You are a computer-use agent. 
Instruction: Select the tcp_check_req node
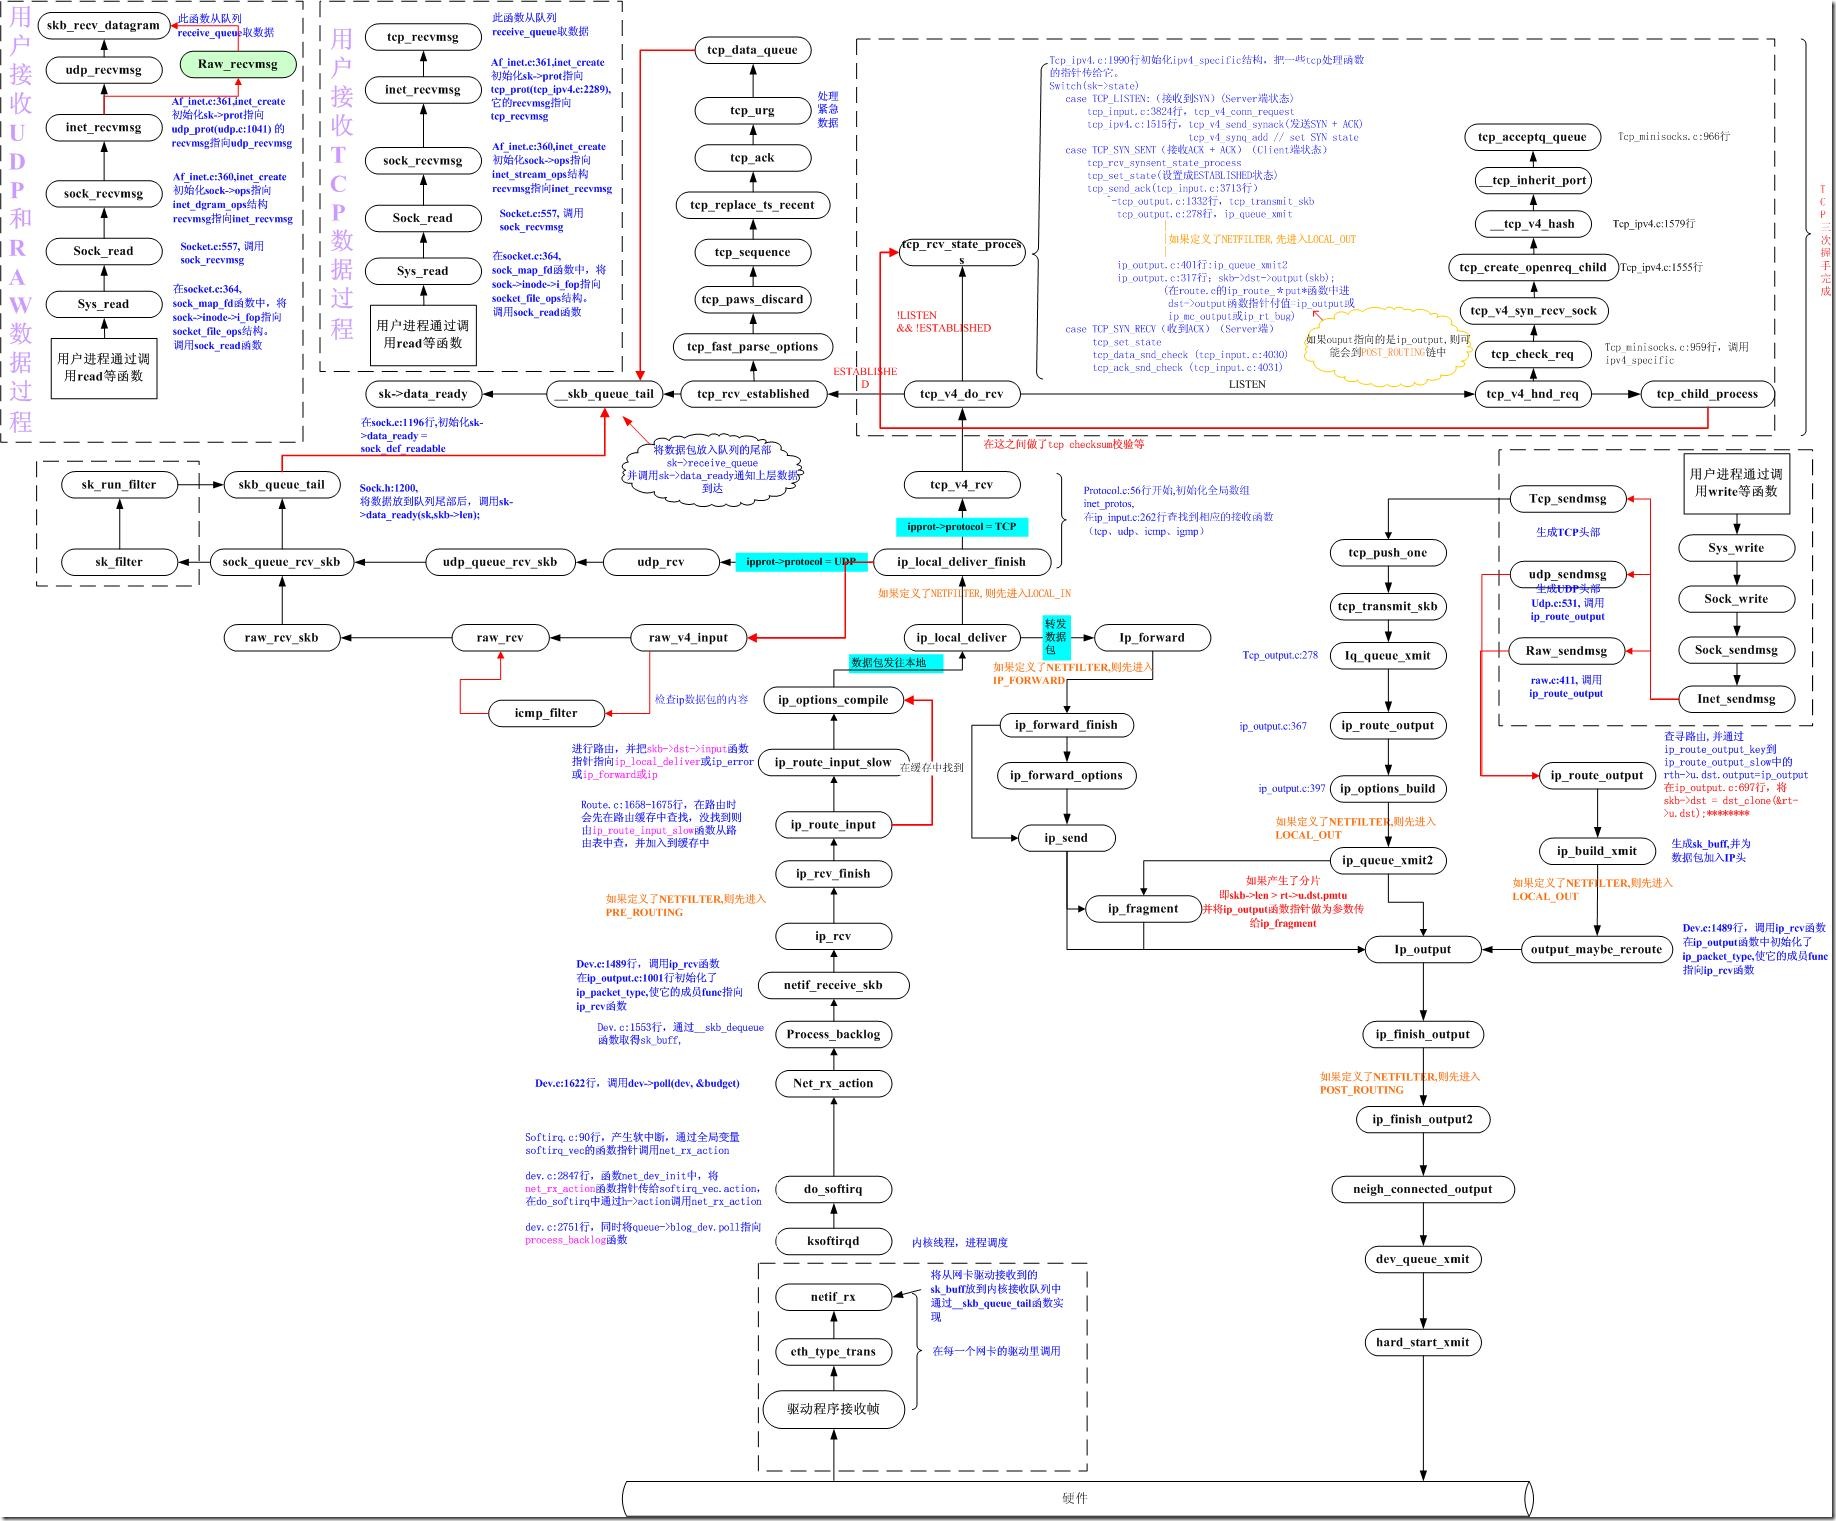coord(1533,354)
